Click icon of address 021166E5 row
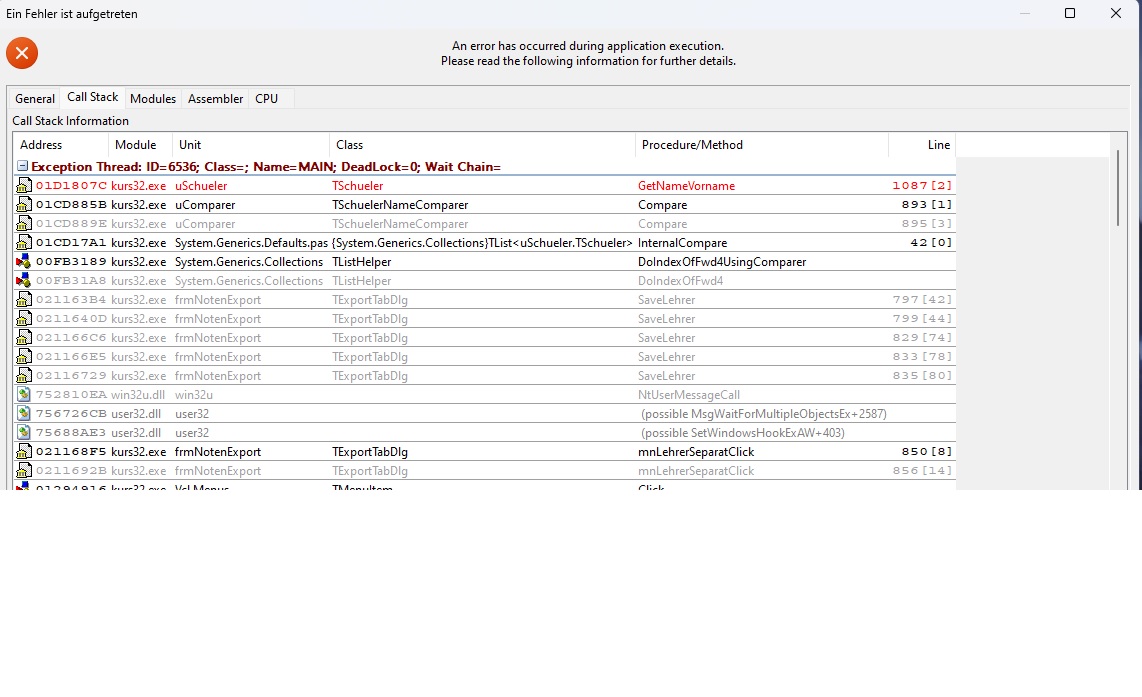This screenshot has height=697, width=1142. pyautogui.click(x=24, y=356)
